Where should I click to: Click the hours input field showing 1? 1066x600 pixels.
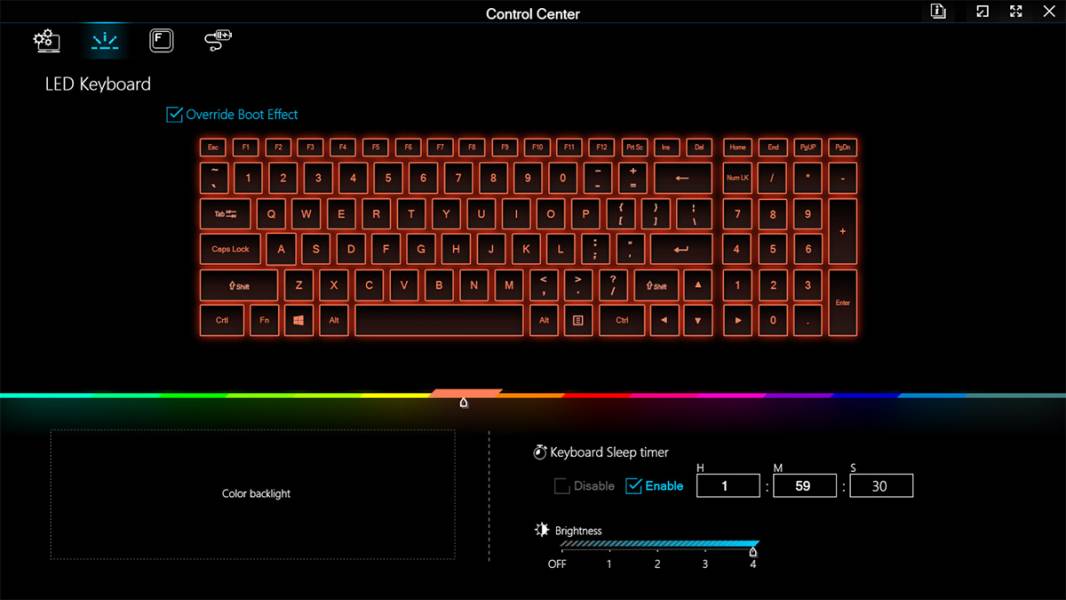[727, 486]
